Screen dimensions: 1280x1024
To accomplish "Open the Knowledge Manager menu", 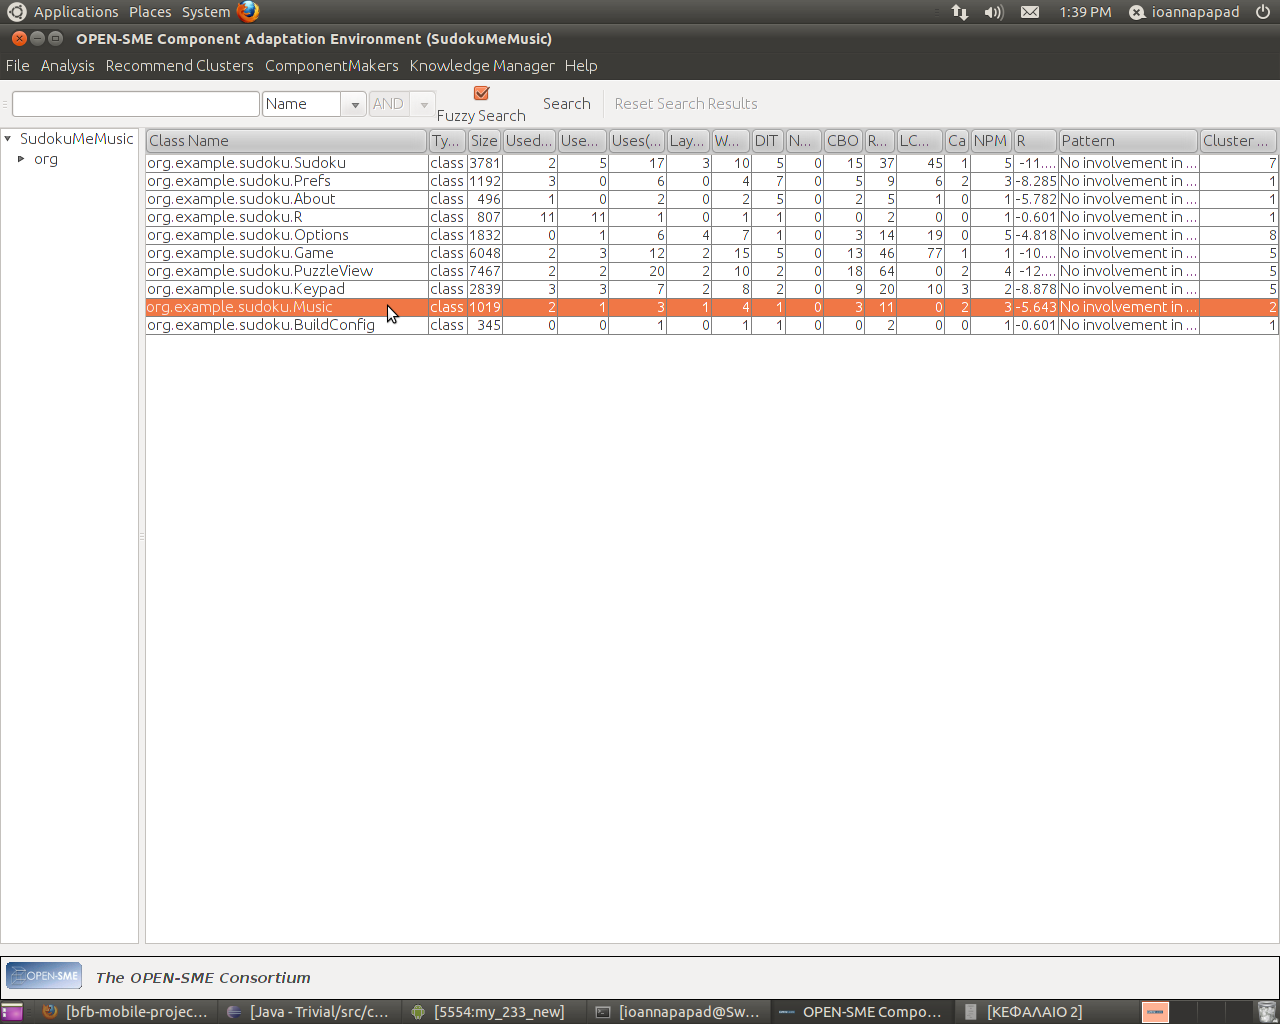I will [x=482, y=66].
